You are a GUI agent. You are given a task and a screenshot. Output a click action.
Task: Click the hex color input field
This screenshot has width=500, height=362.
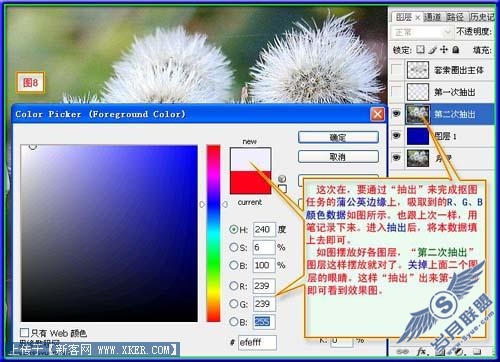[257, 342]
